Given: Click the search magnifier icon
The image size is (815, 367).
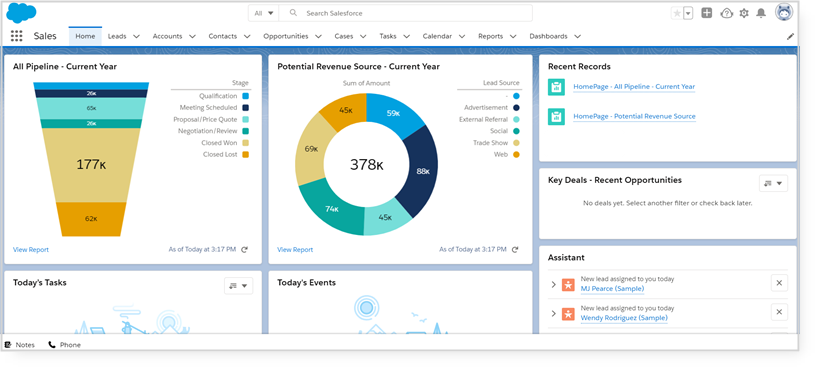Looking at the screenshot, I should click(293, 13).
